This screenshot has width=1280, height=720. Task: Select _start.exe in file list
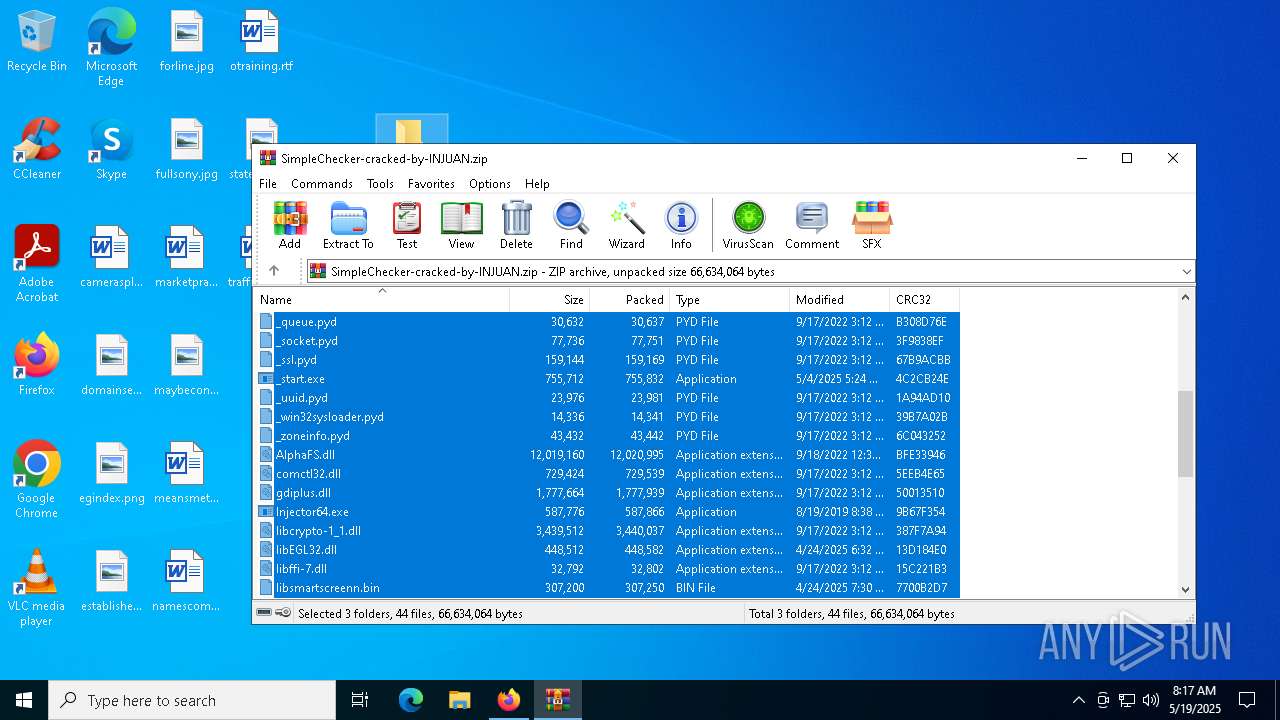point(607,379)
